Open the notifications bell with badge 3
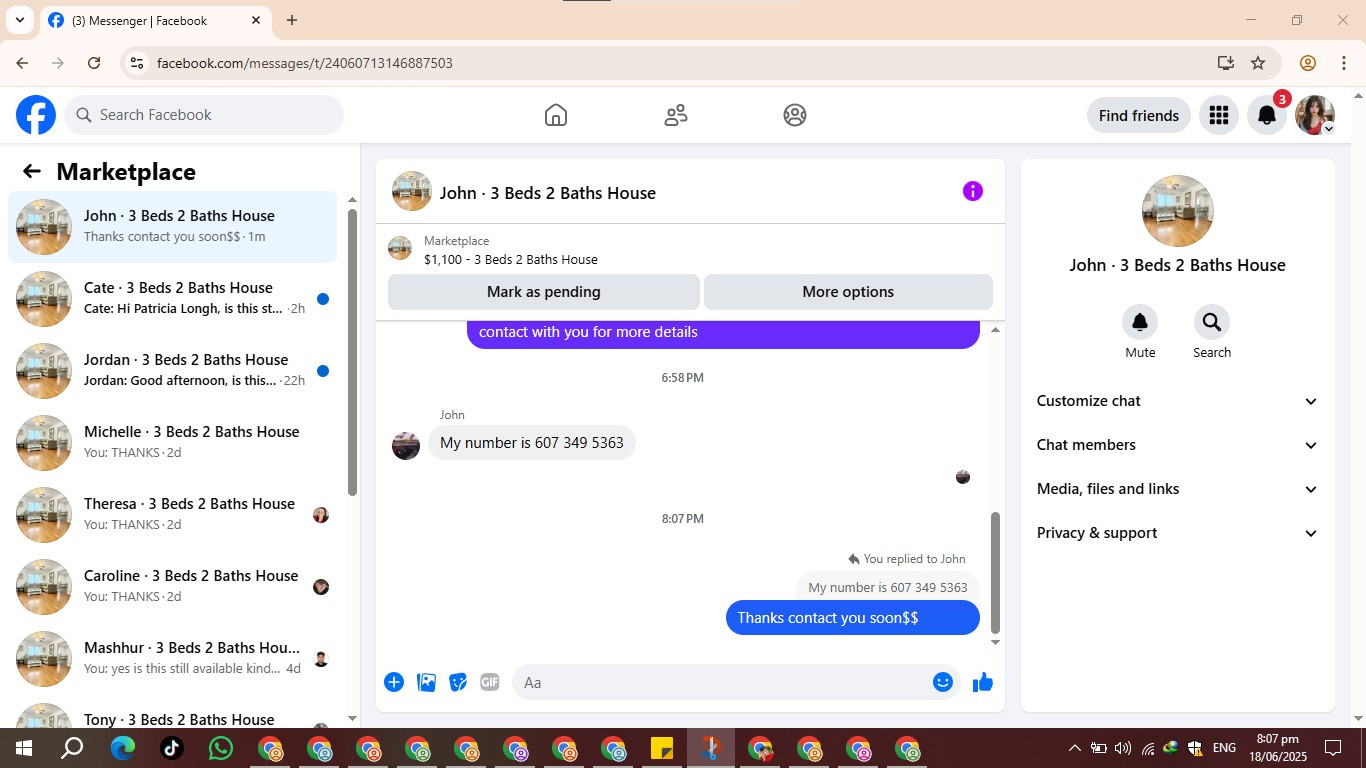Viewport: 1366px width, 768px height. point(1266,115)
